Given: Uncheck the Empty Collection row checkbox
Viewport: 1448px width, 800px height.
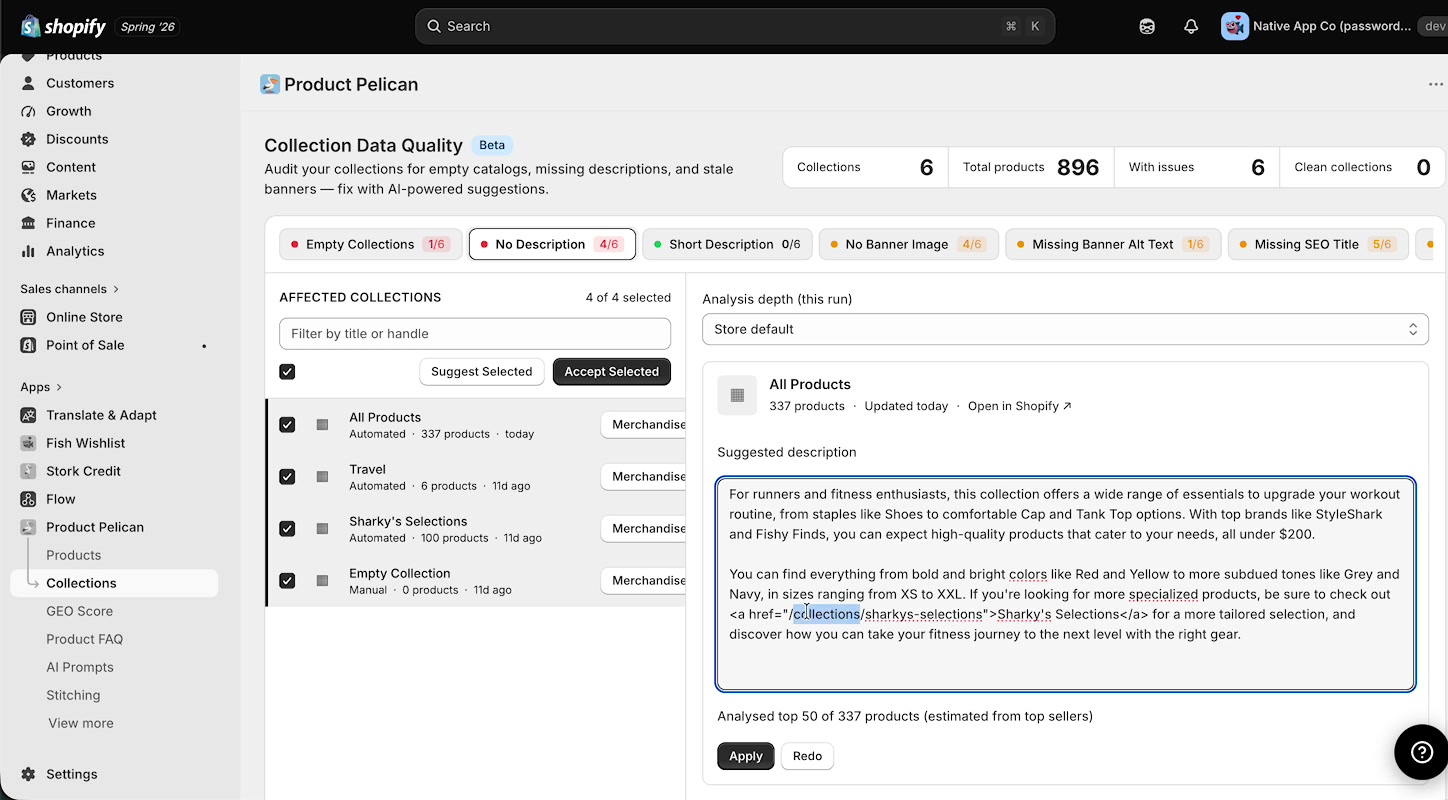Looking at the screenshot, I should [x=287, y=581].
